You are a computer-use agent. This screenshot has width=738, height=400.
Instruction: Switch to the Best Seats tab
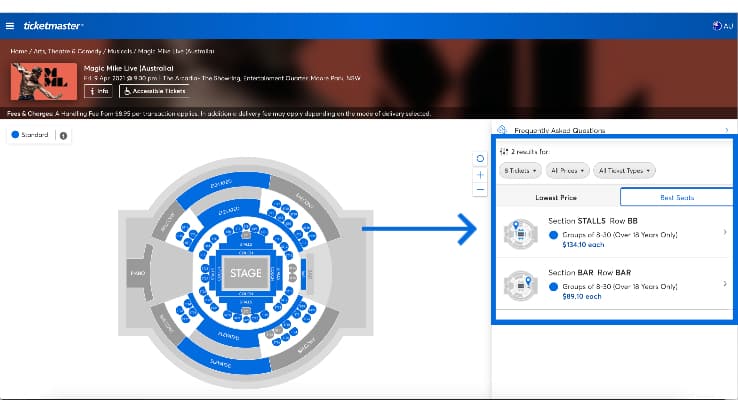click(674, 198)
